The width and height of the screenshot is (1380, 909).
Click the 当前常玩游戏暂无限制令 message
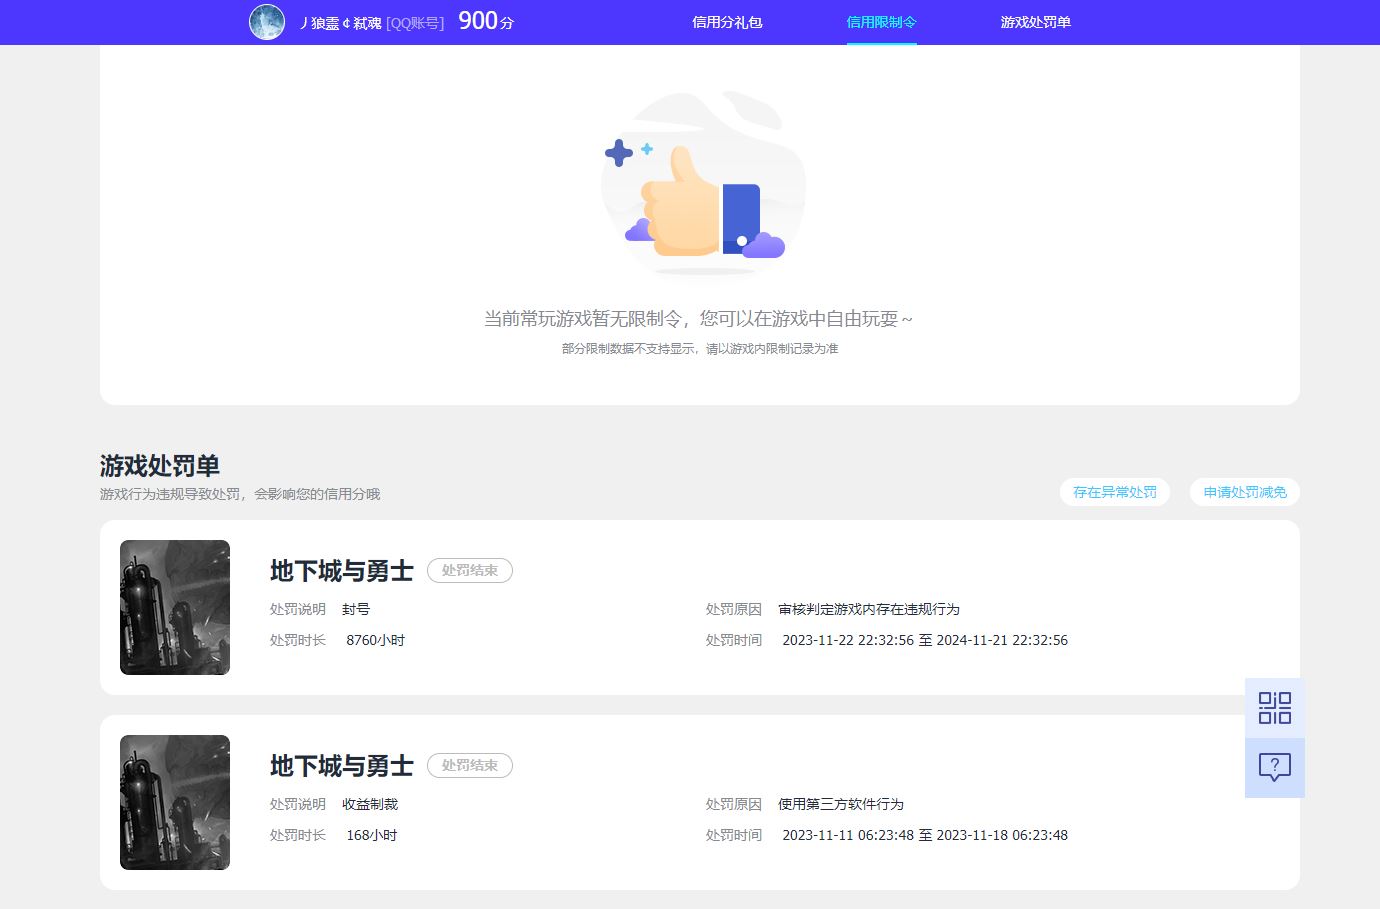[699, 319]
